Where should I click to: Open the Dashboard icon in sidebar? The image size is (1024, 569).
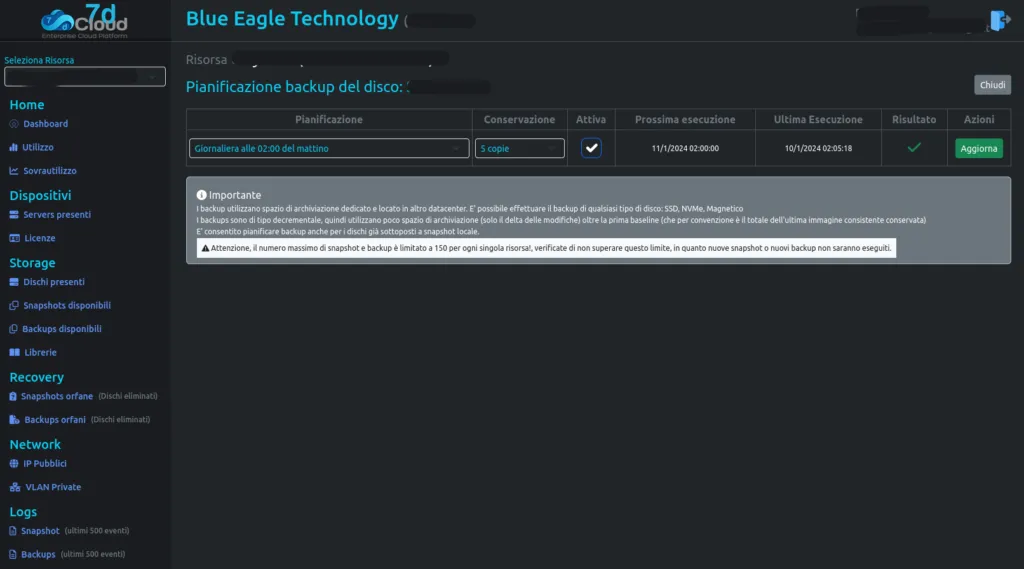[14, 124]
